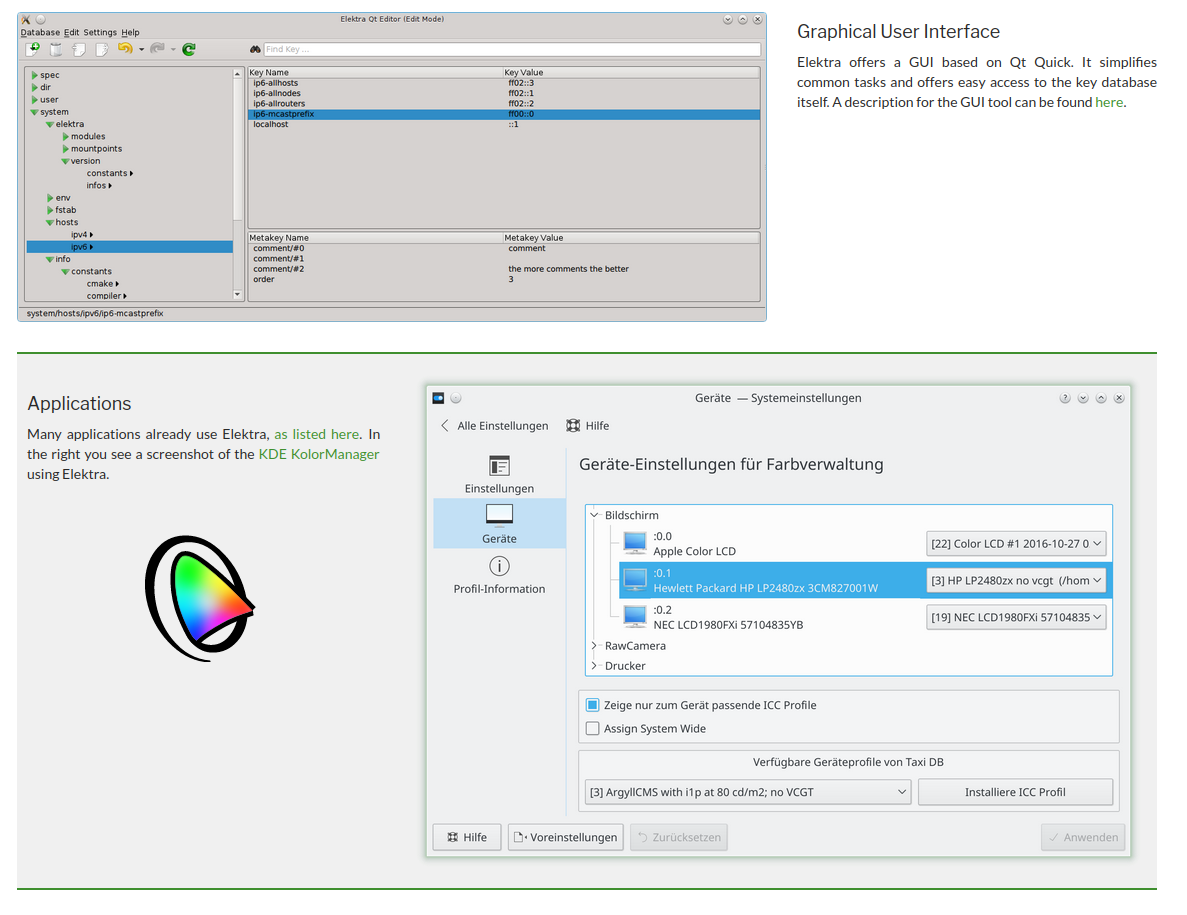Select the ipv4 tree item under hosts

coord(82,235)
